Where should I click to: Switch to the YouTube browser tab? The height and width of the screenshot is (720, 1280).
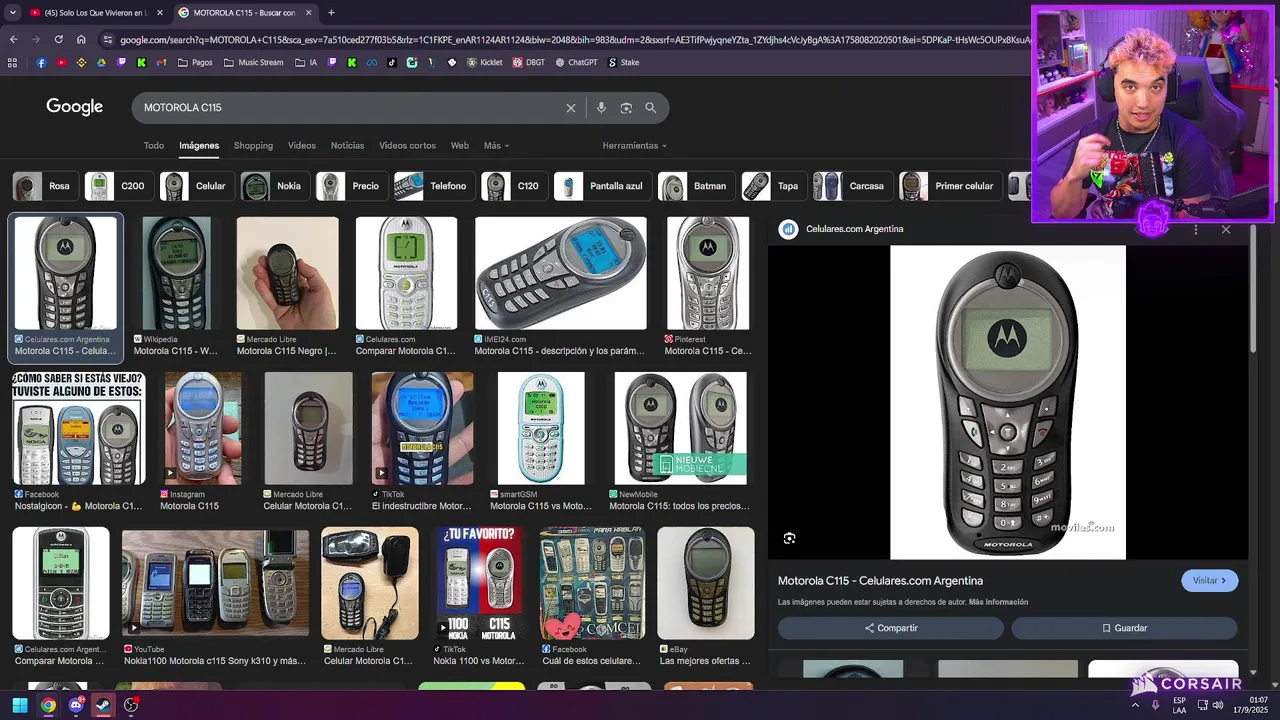click(x=96, y=13)
